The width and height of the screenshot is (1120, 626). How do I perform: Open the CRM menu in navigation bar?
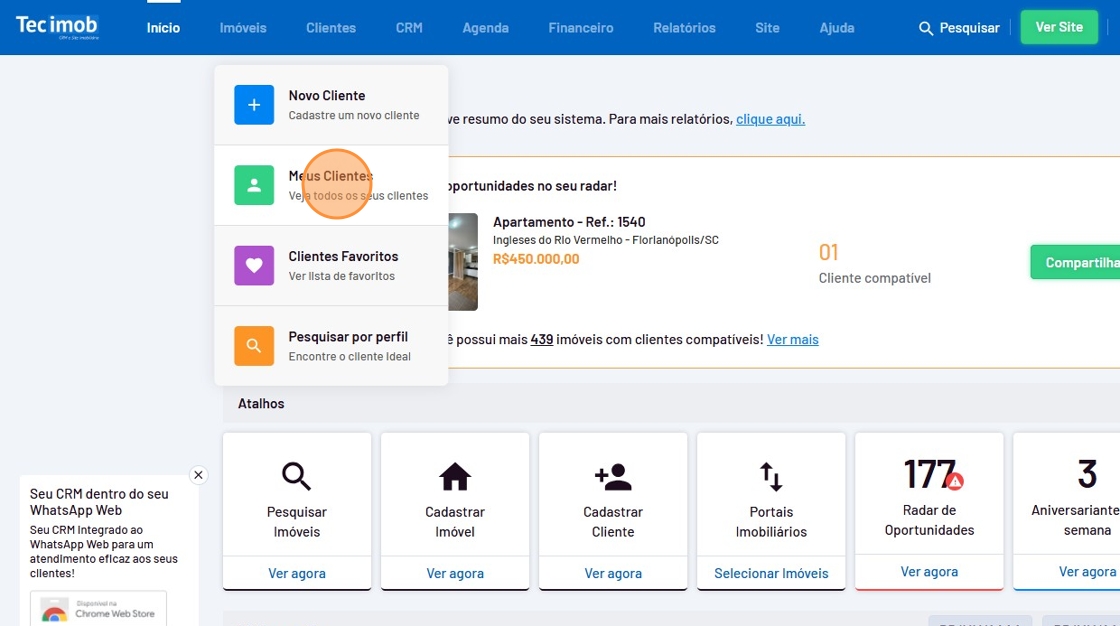coord(409,28)
